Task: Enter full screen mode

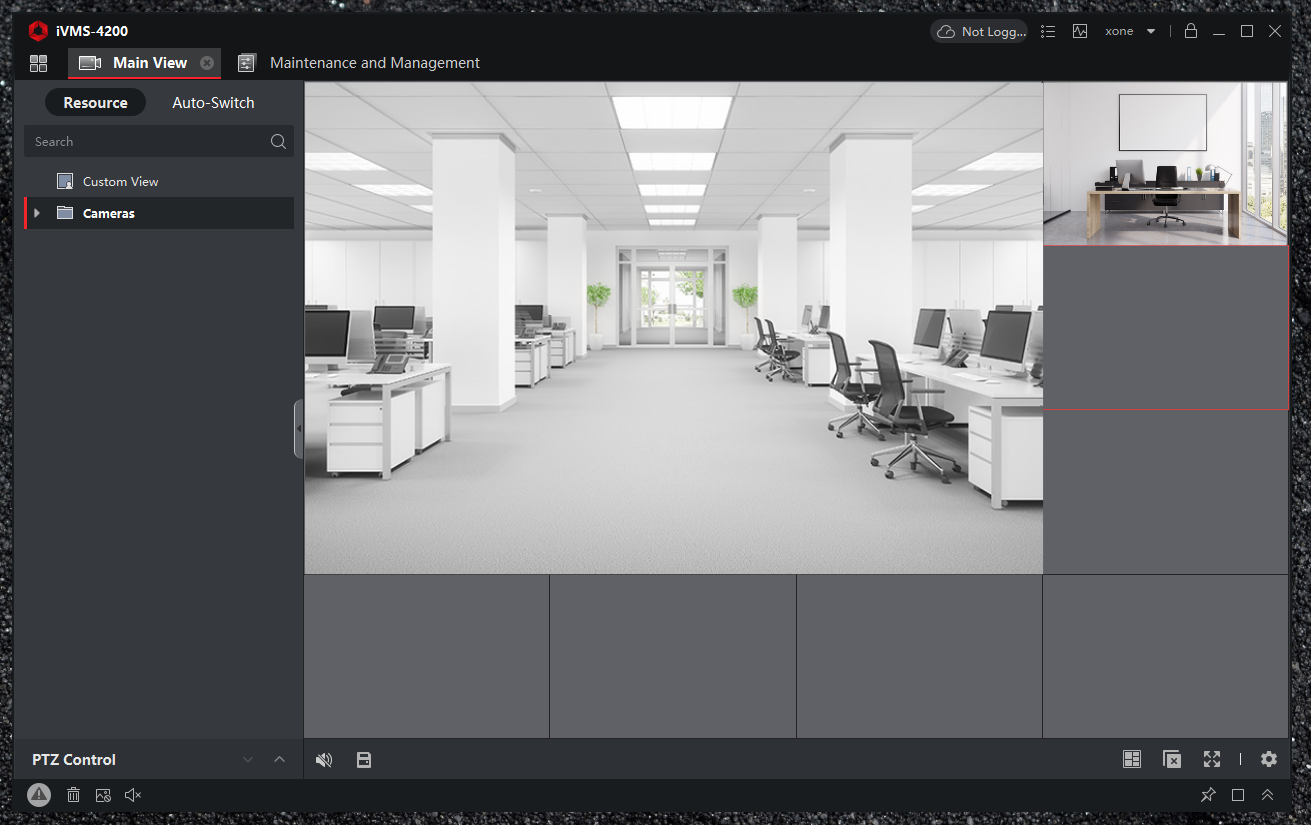Action: click(1212, 760)
